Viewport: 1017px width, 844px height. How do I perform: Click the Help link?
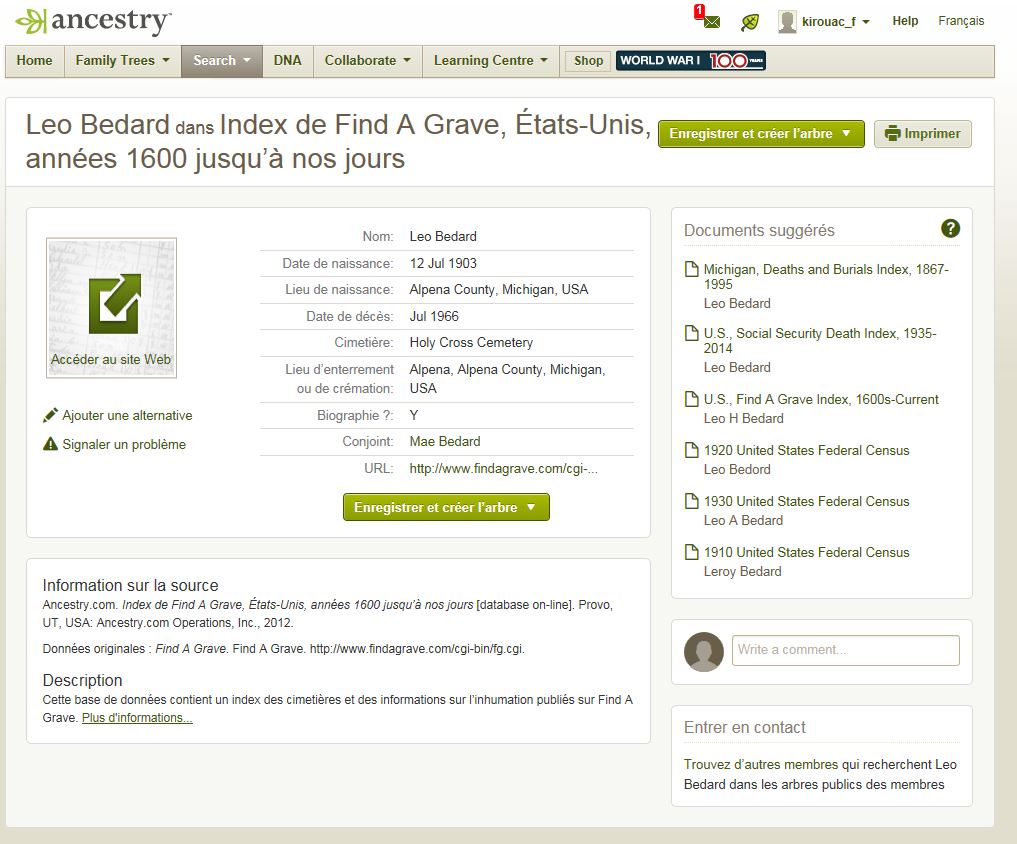pos(905,21)
